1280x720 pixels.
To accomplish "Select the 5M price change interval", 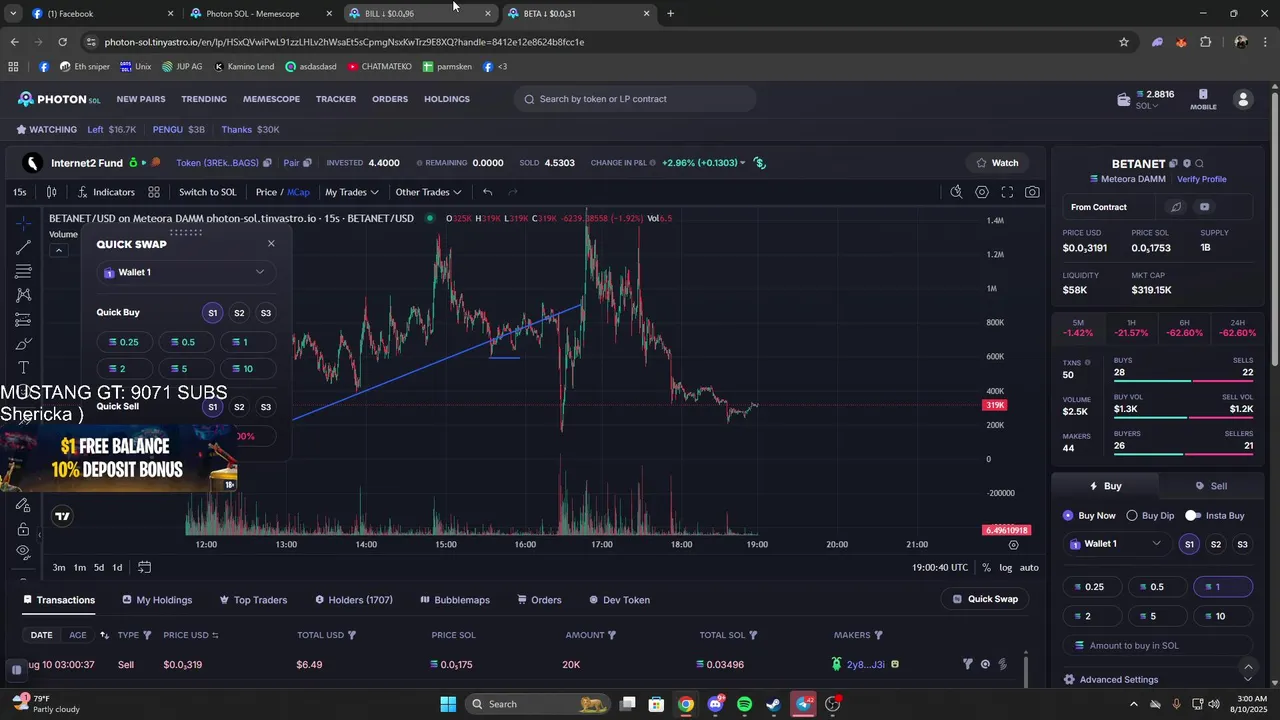I will pos(1078,328).
